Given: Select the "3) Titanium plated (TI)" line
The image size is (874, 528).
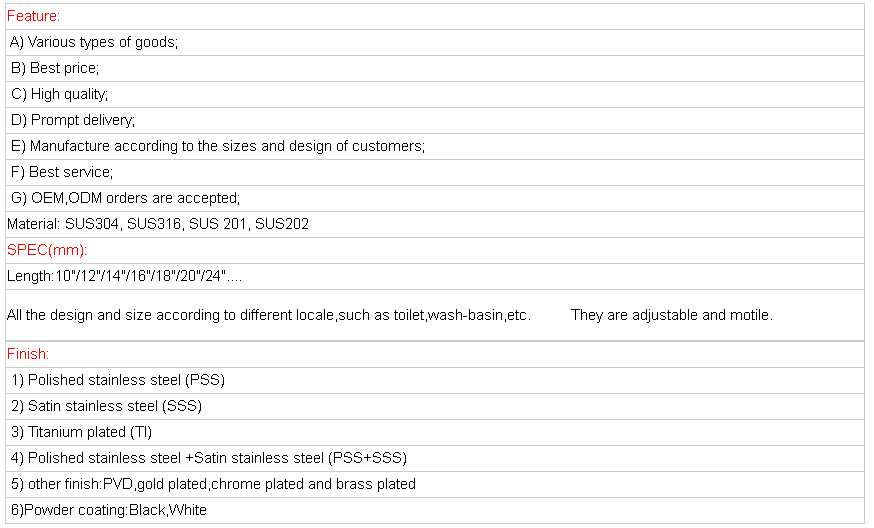Looking at the screenshot, I should click(x=82, y=432).
